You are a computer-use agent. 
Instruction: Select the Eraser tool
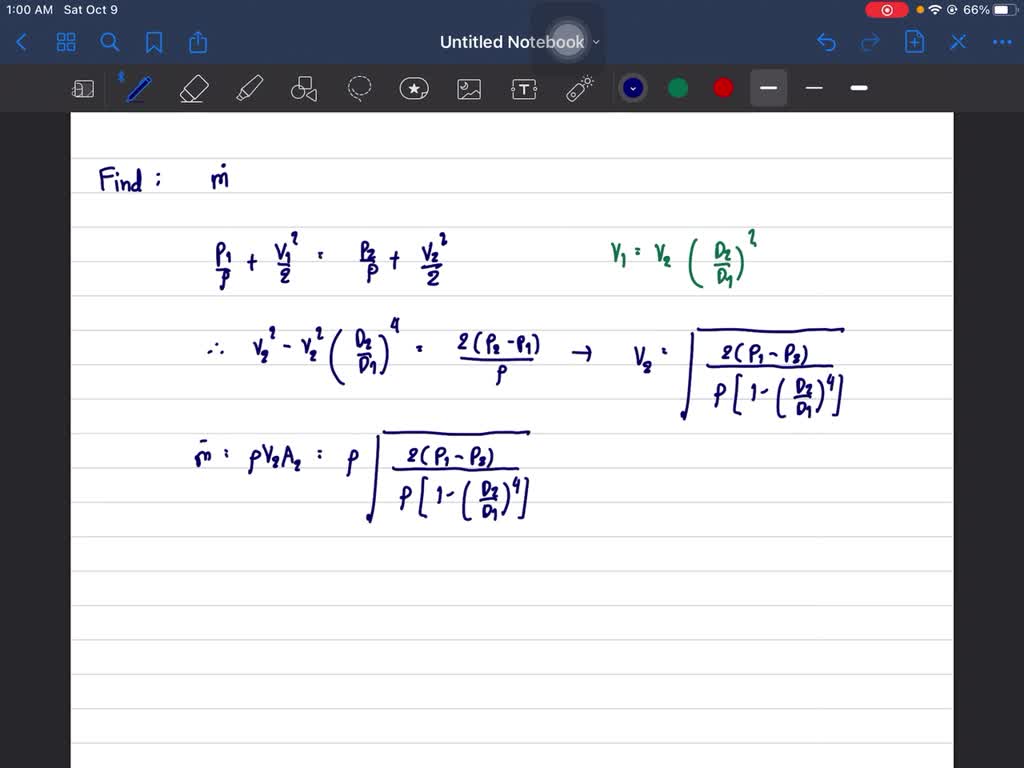192,89
